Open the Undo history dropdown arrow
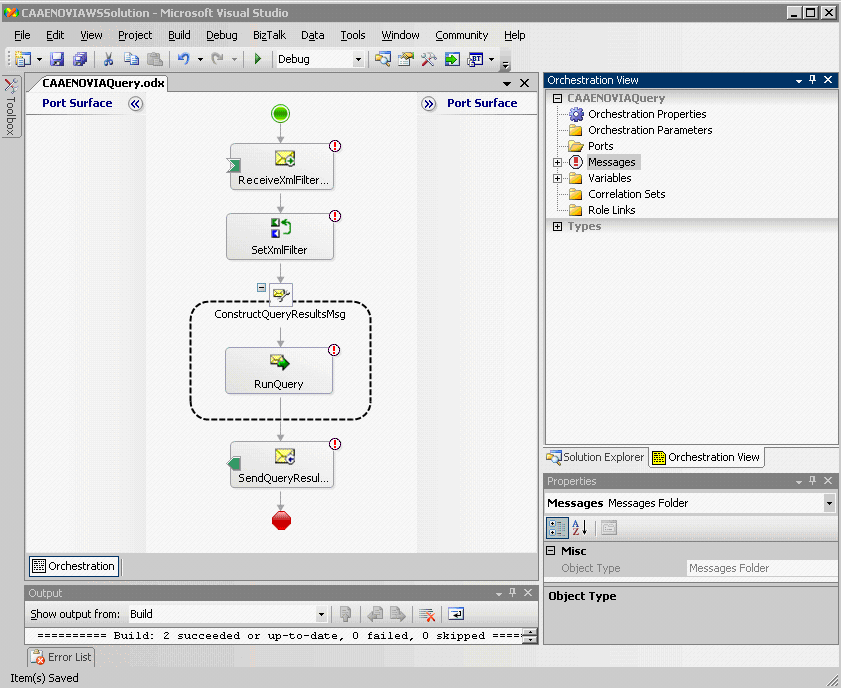The image size is (841, 688). (x=200, y=59)
